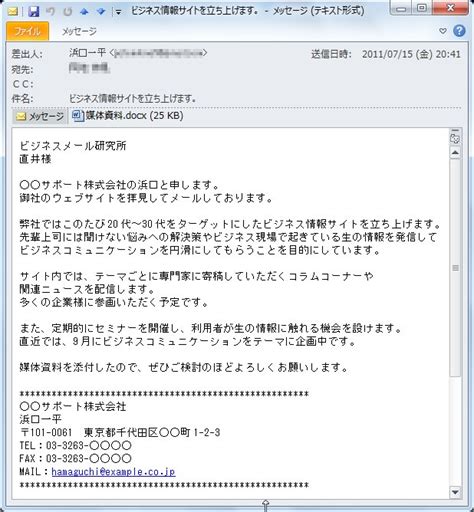Screen dimensions: 474x512
Task: Click the icon atop the message scrollbar
Action: coord(455,138)
